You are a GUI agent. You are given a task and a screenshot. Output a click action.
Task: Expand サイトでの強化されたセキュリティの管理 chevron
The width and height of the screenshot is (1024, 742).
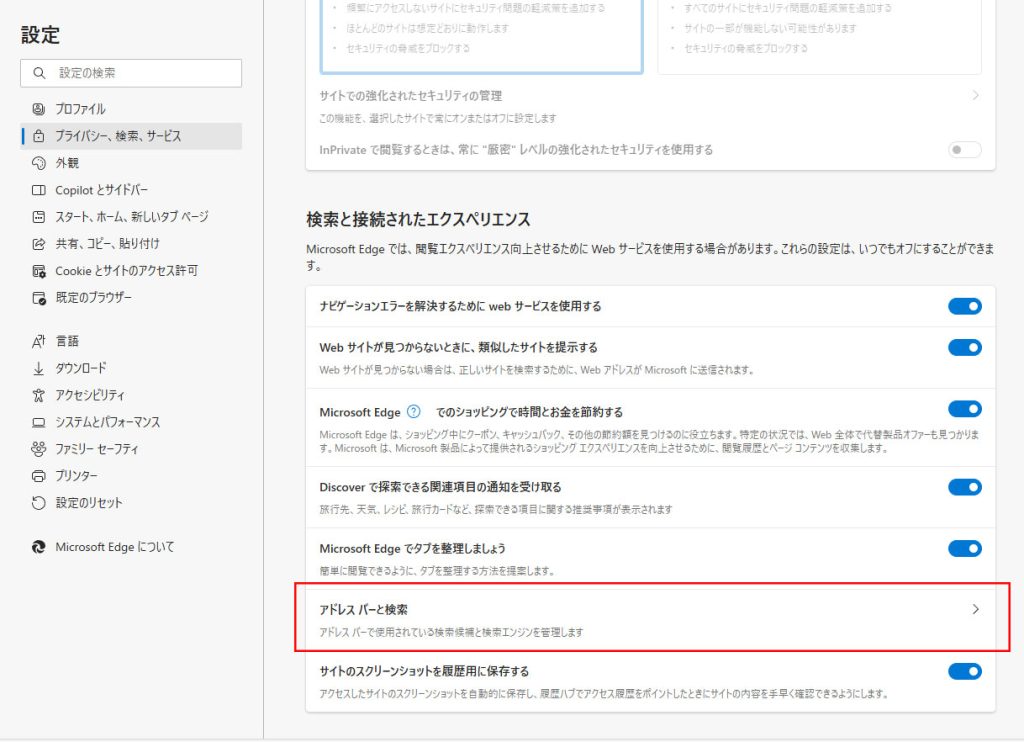pyautogui.click(x=975, y=95)
